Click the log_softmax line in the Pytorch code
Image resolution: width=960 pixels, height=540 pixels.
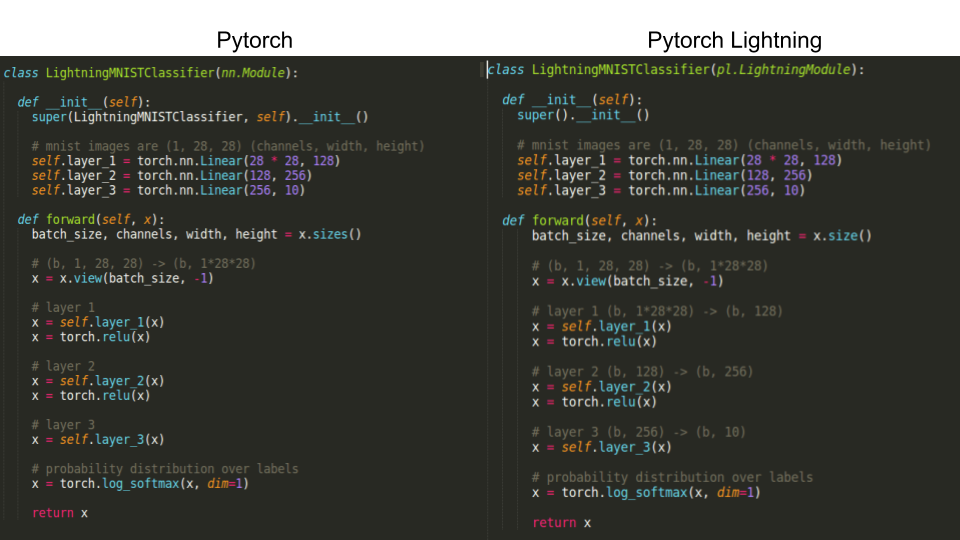[140, 484]
